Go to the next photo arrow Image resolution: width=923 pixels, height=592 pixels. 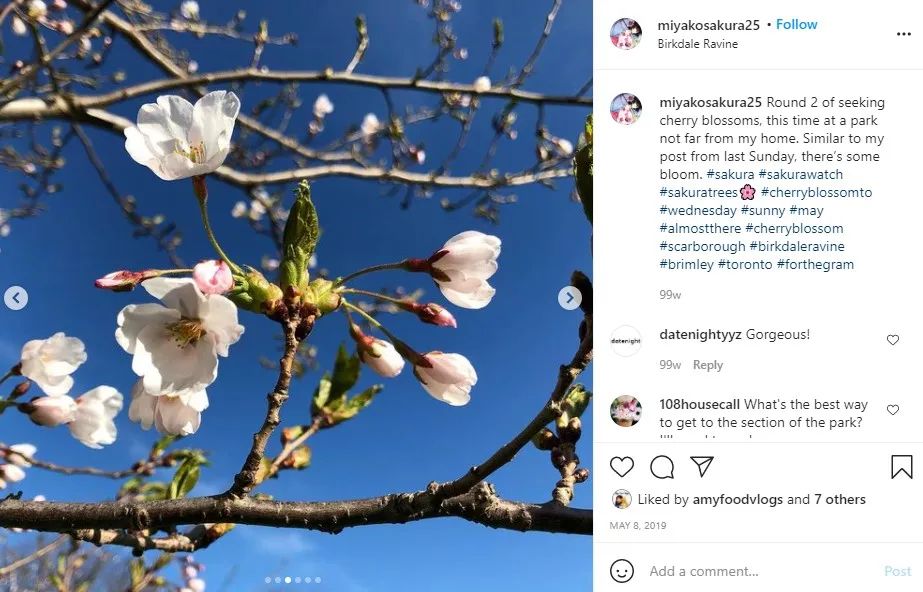tap(569, 298)
